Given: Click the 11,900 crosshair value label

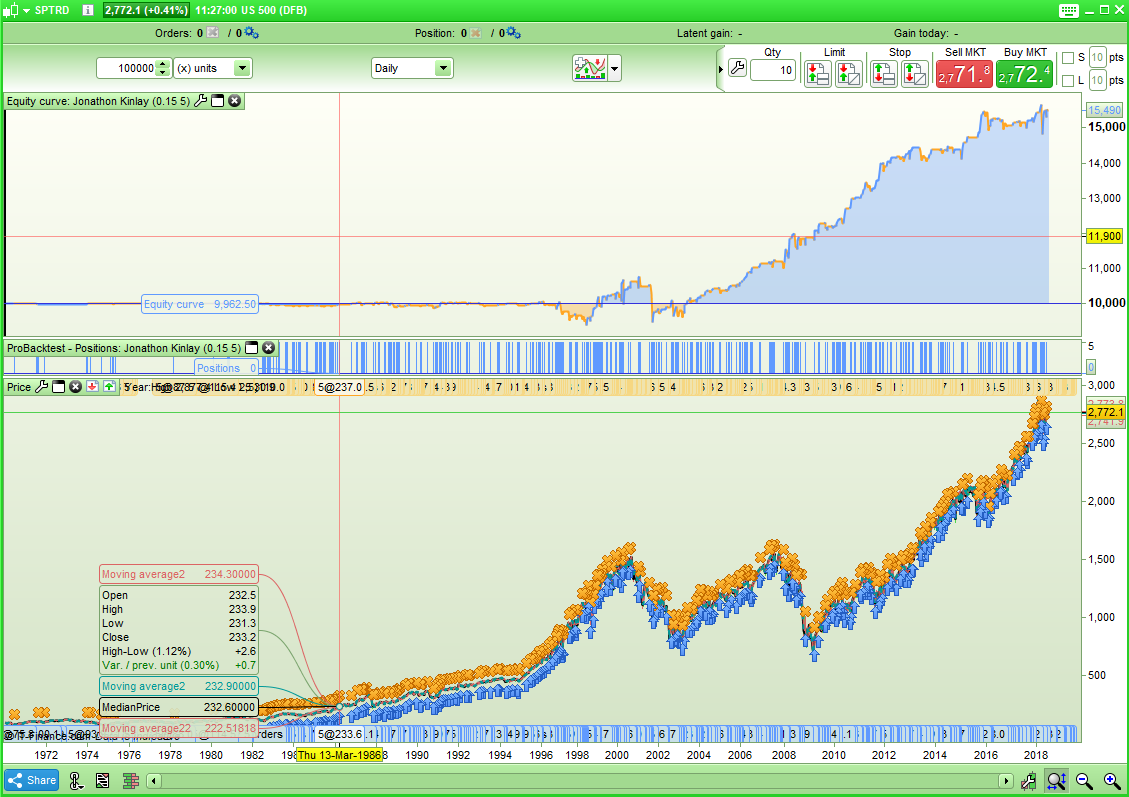Looking at the screenshot, I should tap(1105, 236).
